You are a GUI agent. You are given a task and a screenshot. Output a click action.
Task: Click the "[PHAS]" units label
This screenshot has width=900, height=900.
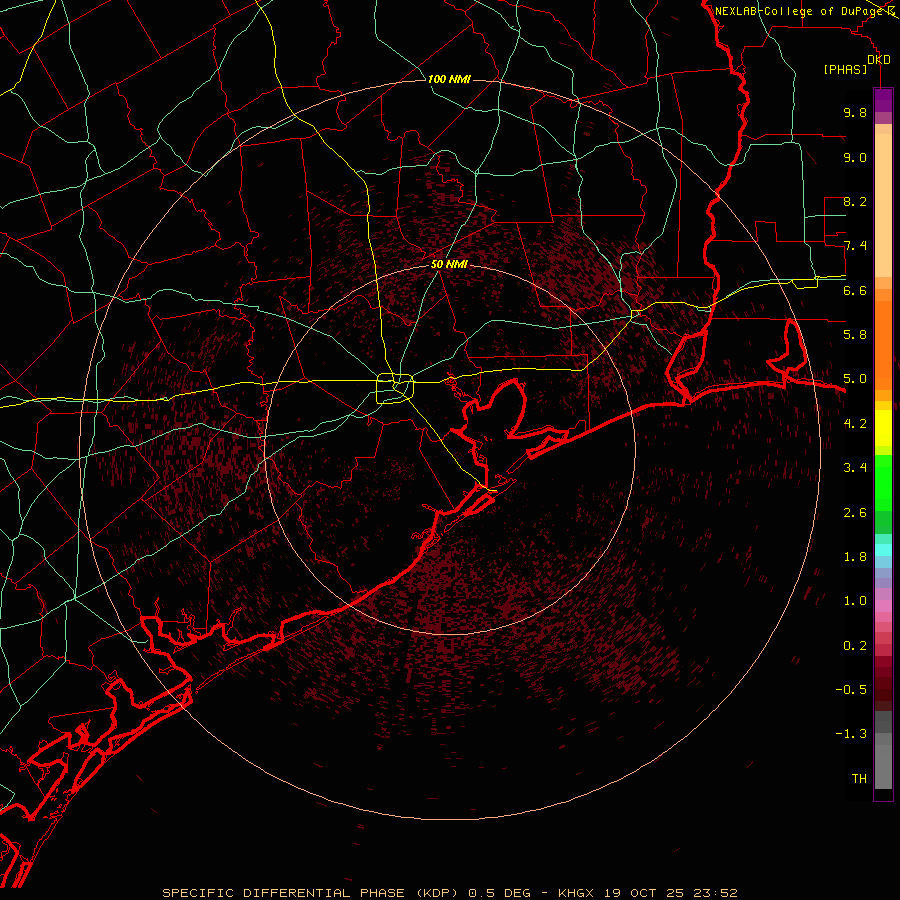tap(845, 70)
